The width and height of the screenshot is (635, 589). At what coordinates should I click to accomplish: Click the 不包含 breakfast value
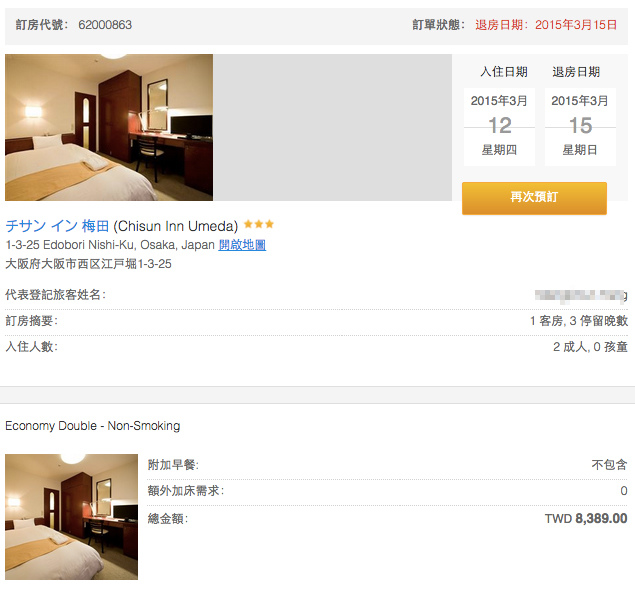click(609, 465)
